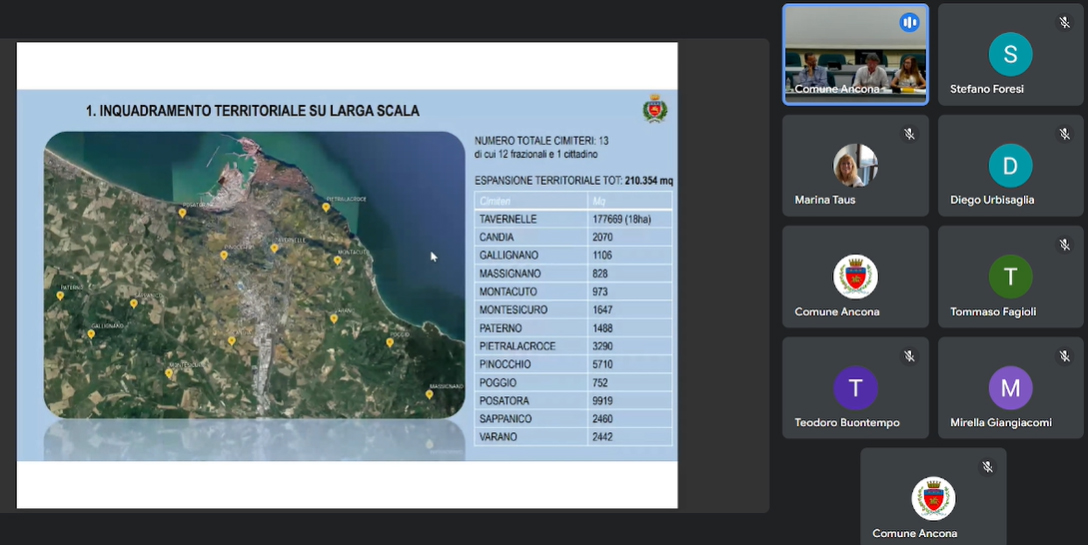This screenshot has width=1088, height=545.
Task: Click the TAVERNELLE row in the cemetery table
Action: [572, 219]
